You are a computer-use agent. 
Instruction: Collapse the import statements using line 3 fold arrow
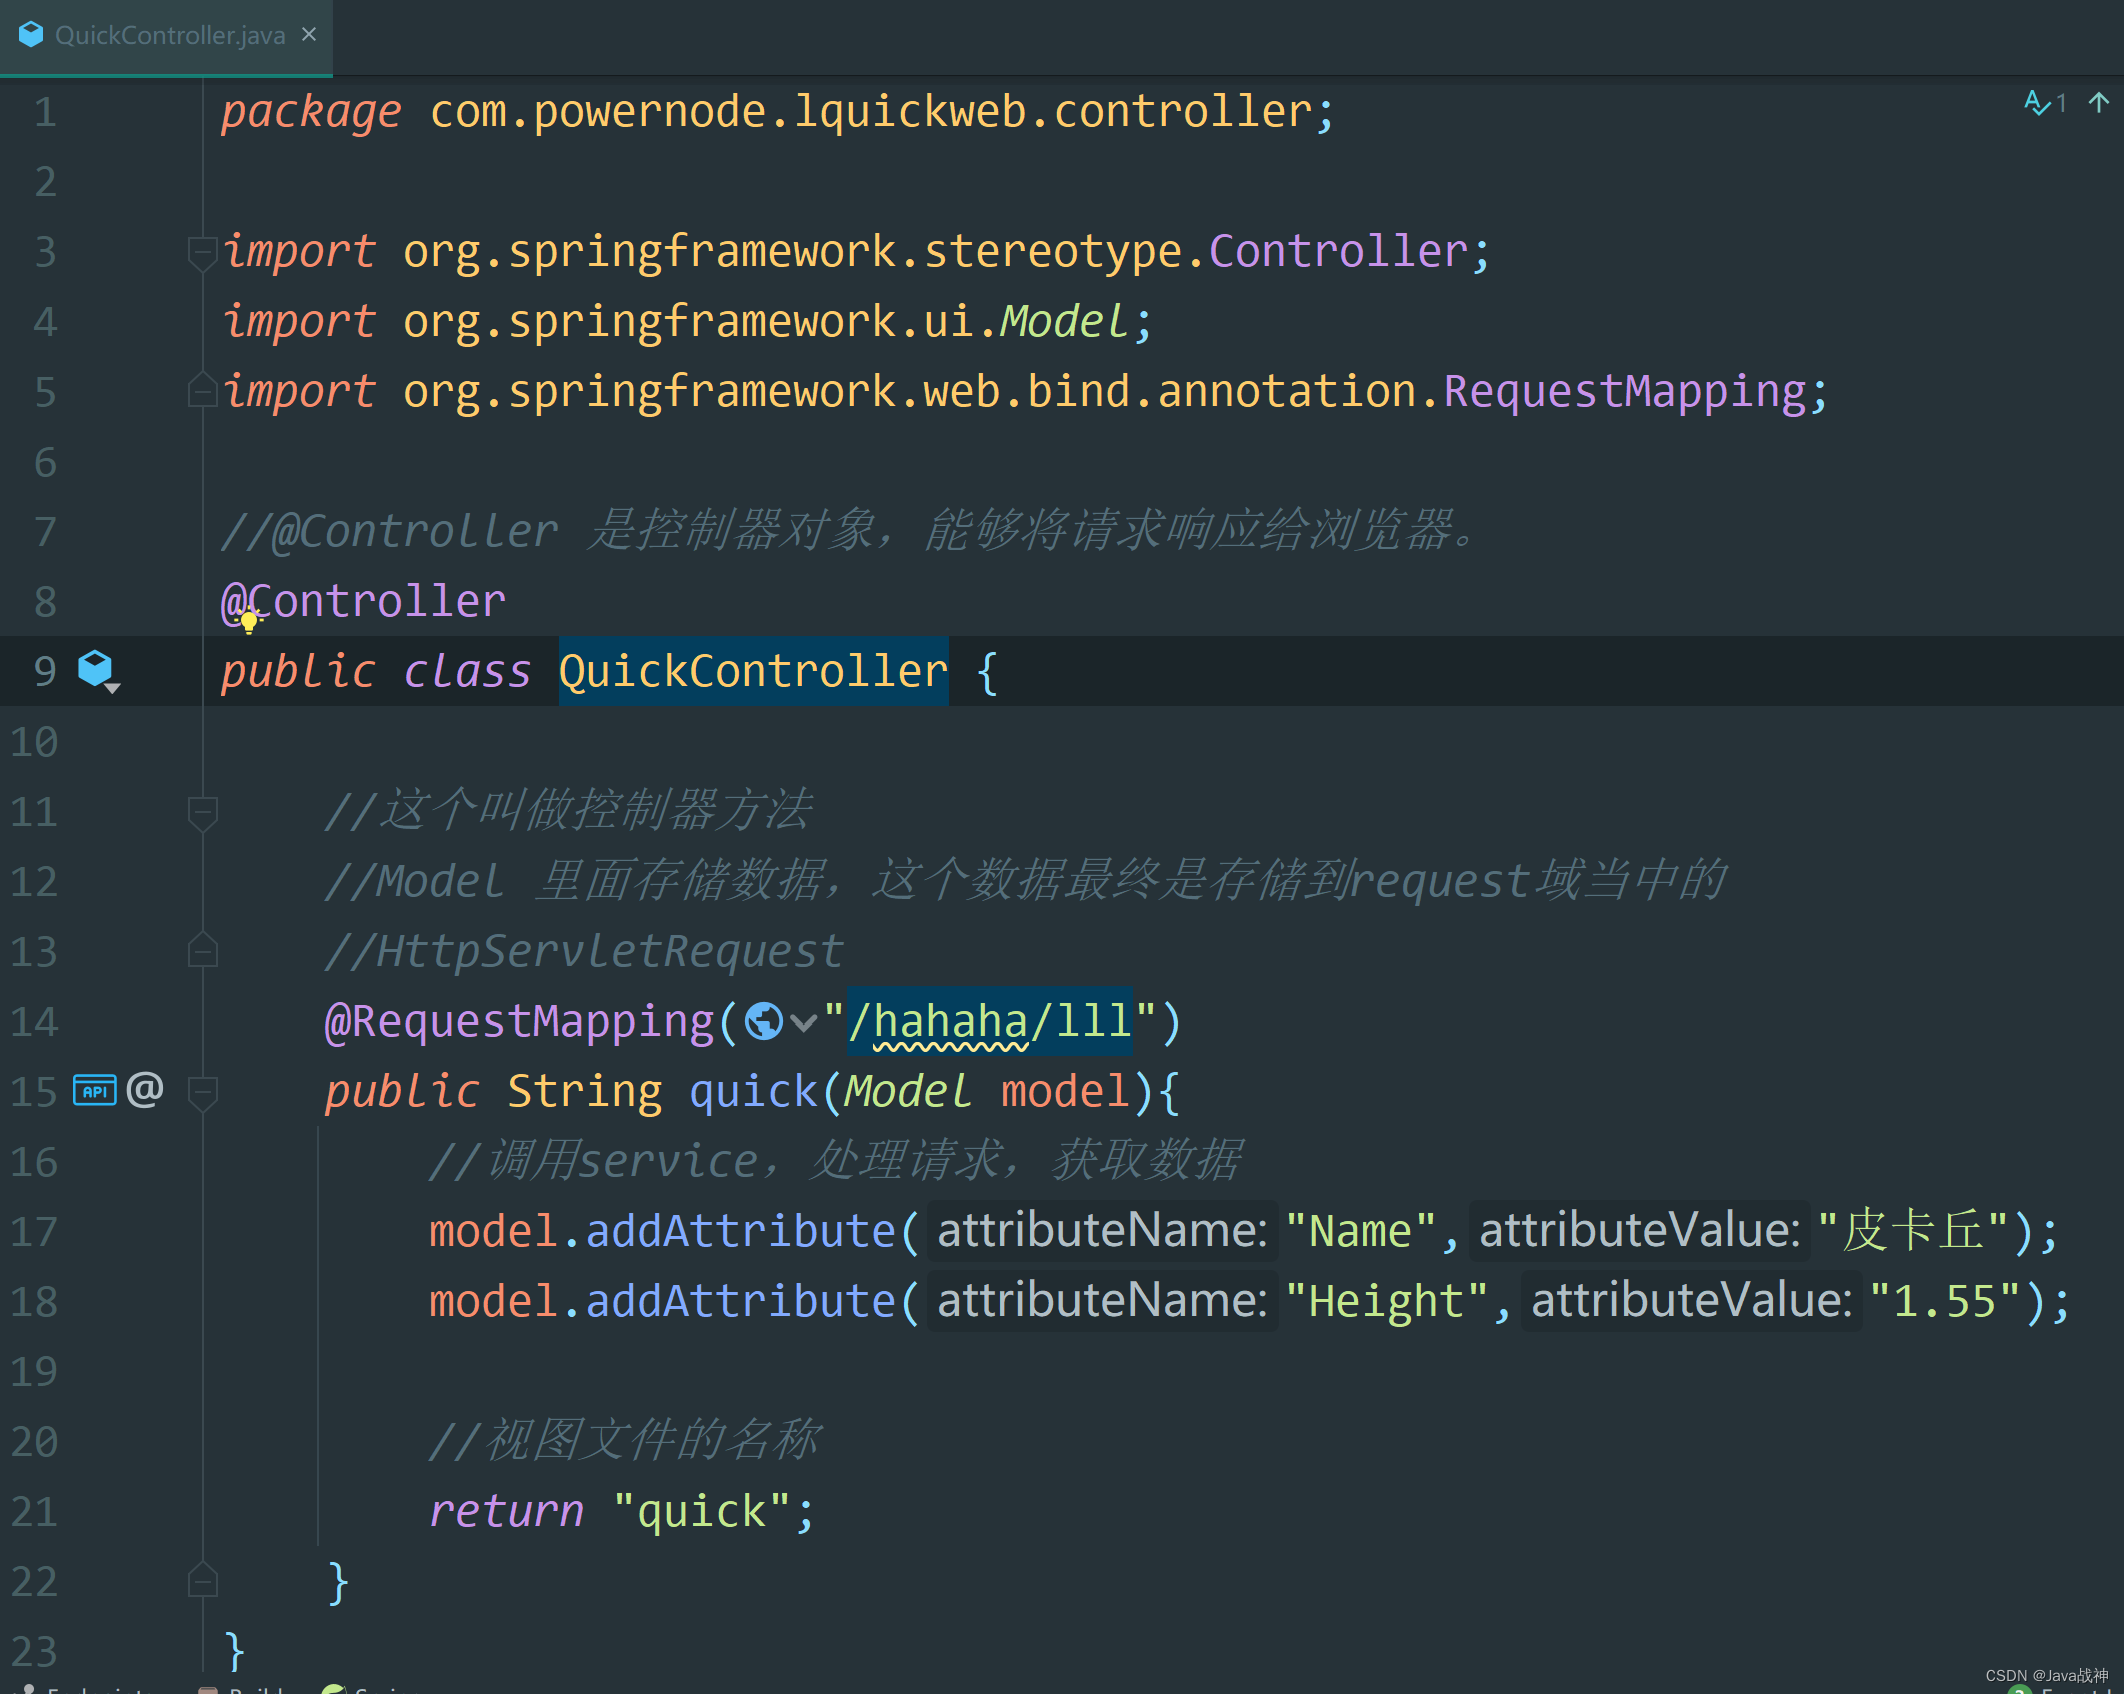[x=202, y=251]
